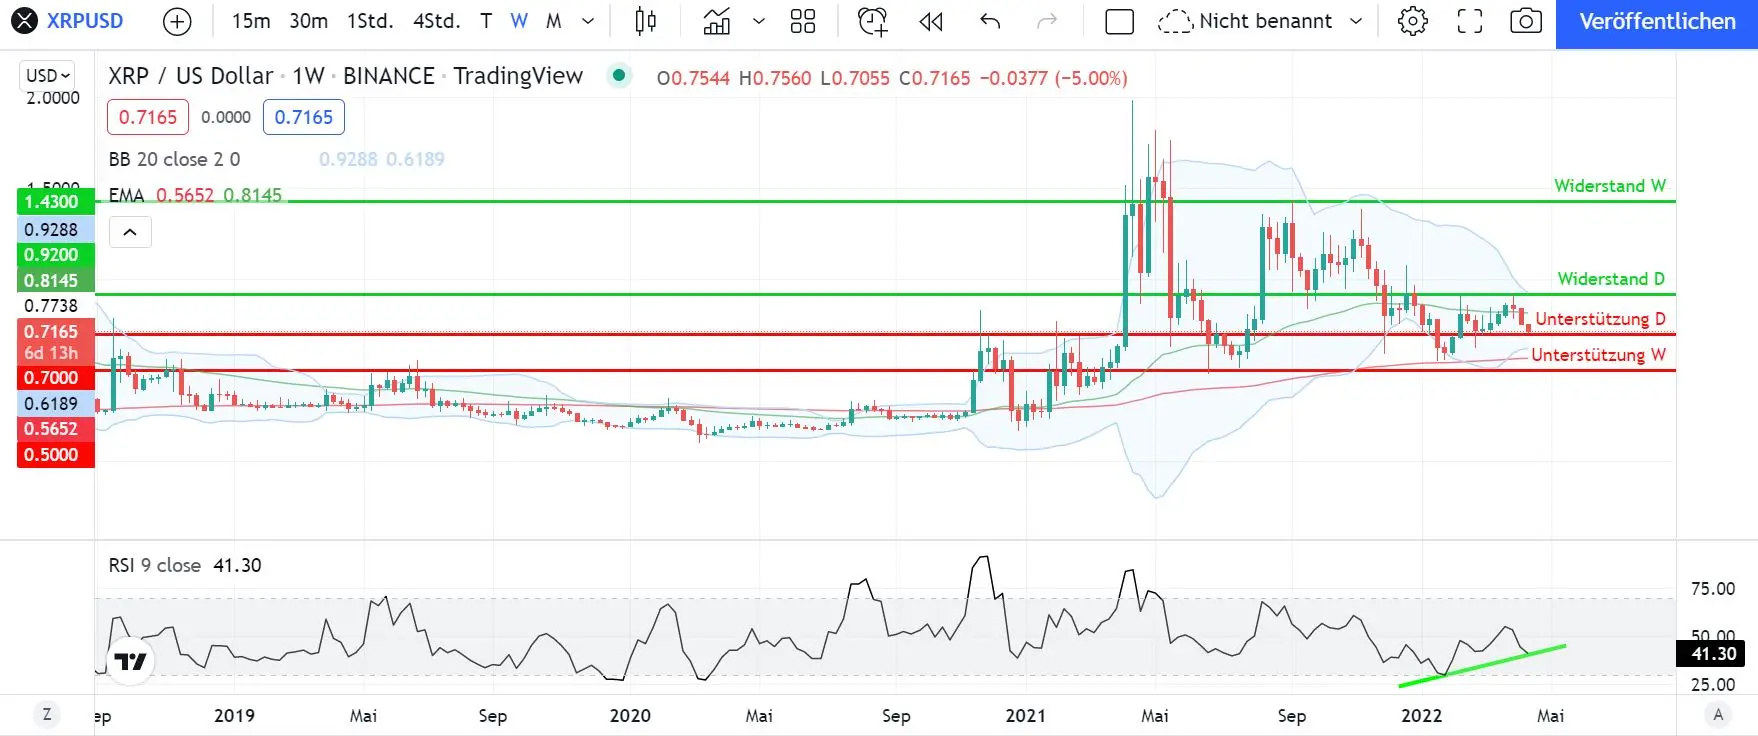Click the 1.4300 green price label
Viewport: 1758px width, 736px height.
point(55,202)
